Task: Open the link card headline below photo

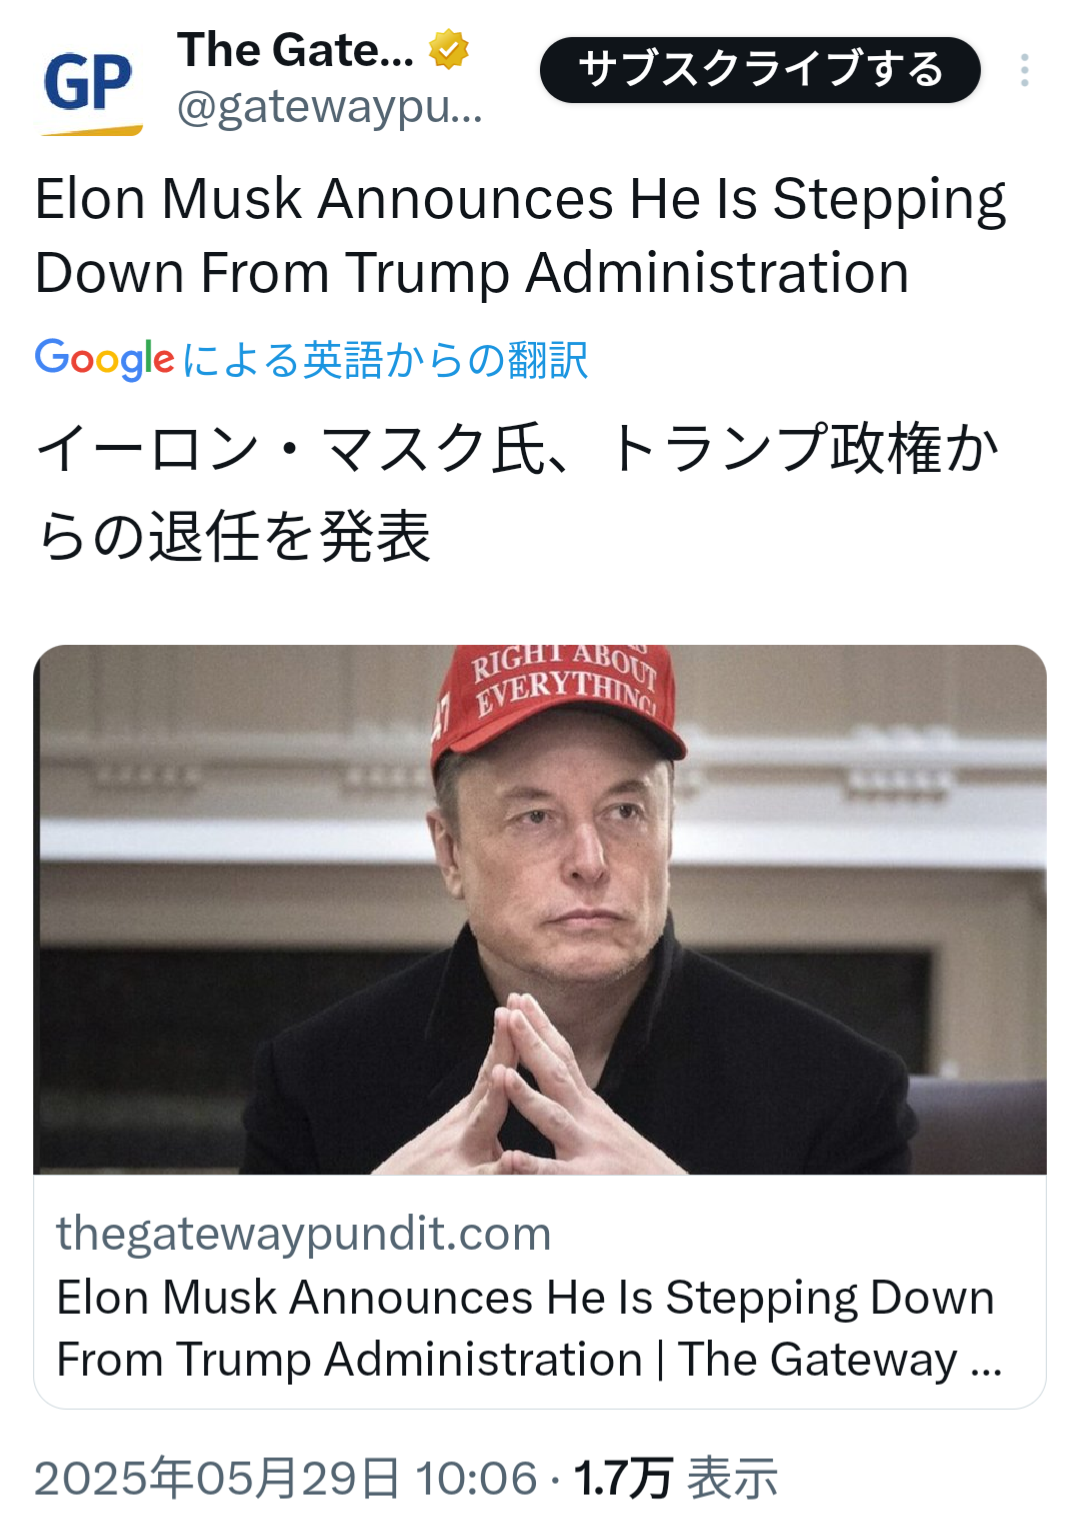Action: (x=529, y=1328)
